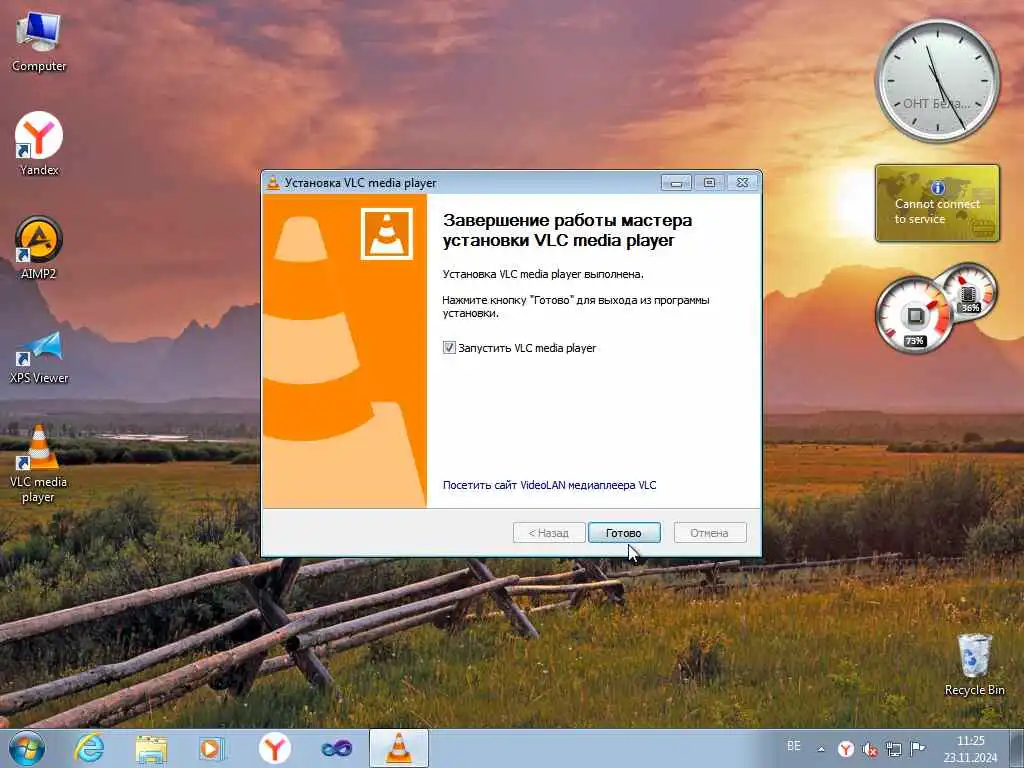The width and height of the screenshot is (1024, 768).
Task: Click the cone icon in installer title bar
Action: [273, 183]
